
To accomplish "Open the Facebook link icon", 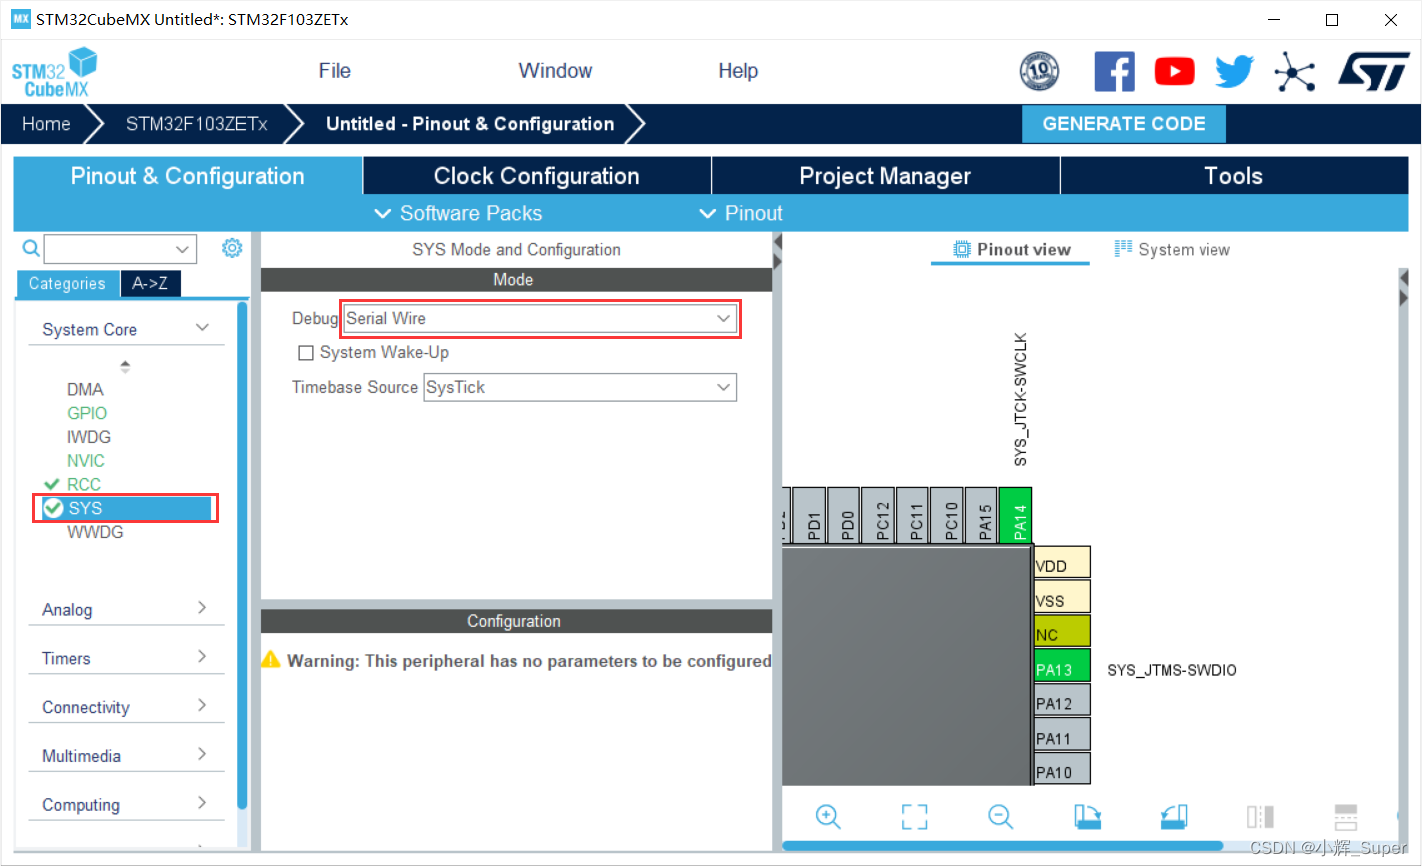I will coord(1114,71).
